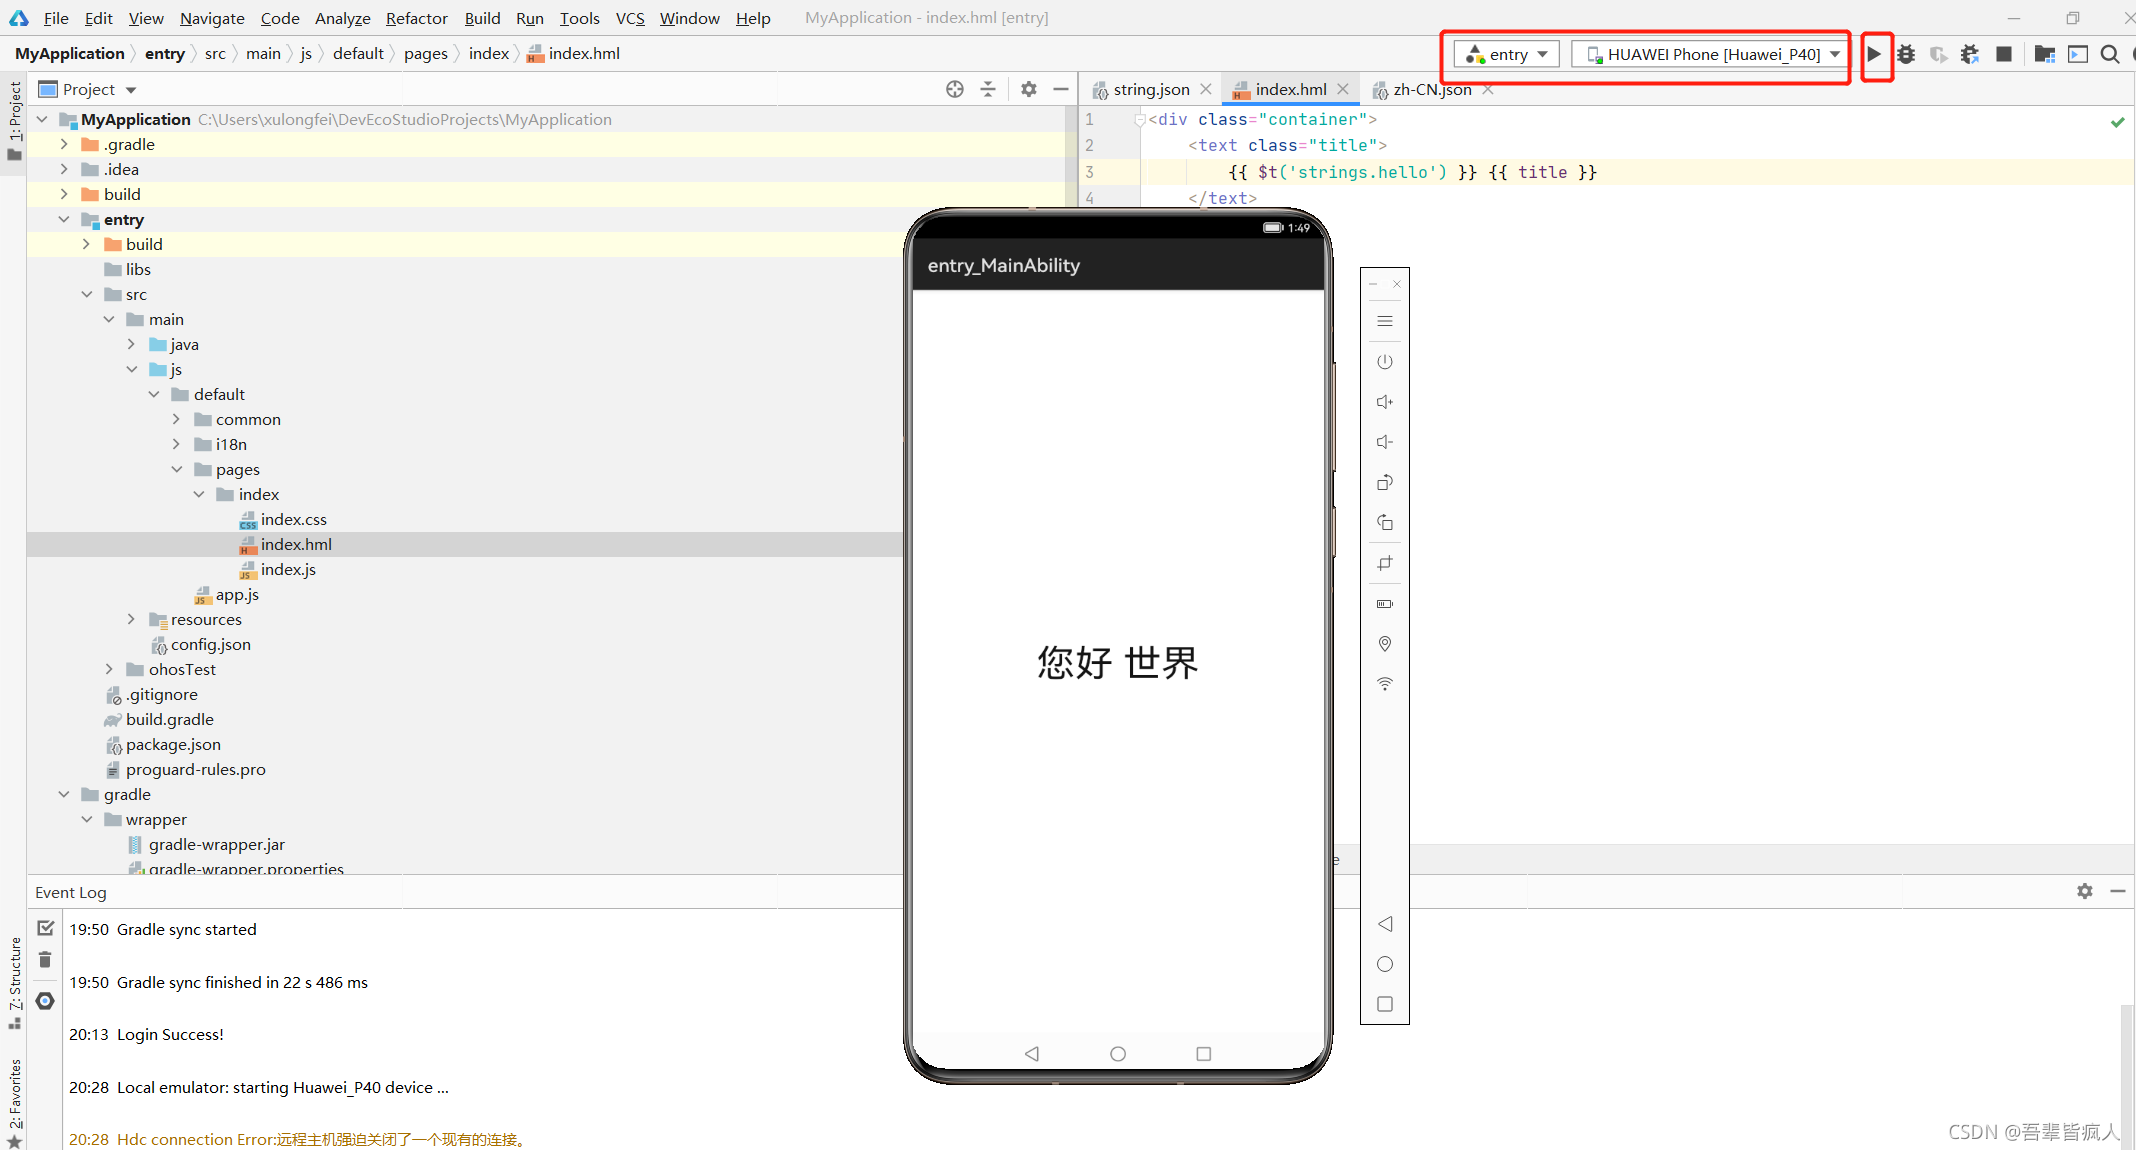Open the Tools menu

point(579,18)
